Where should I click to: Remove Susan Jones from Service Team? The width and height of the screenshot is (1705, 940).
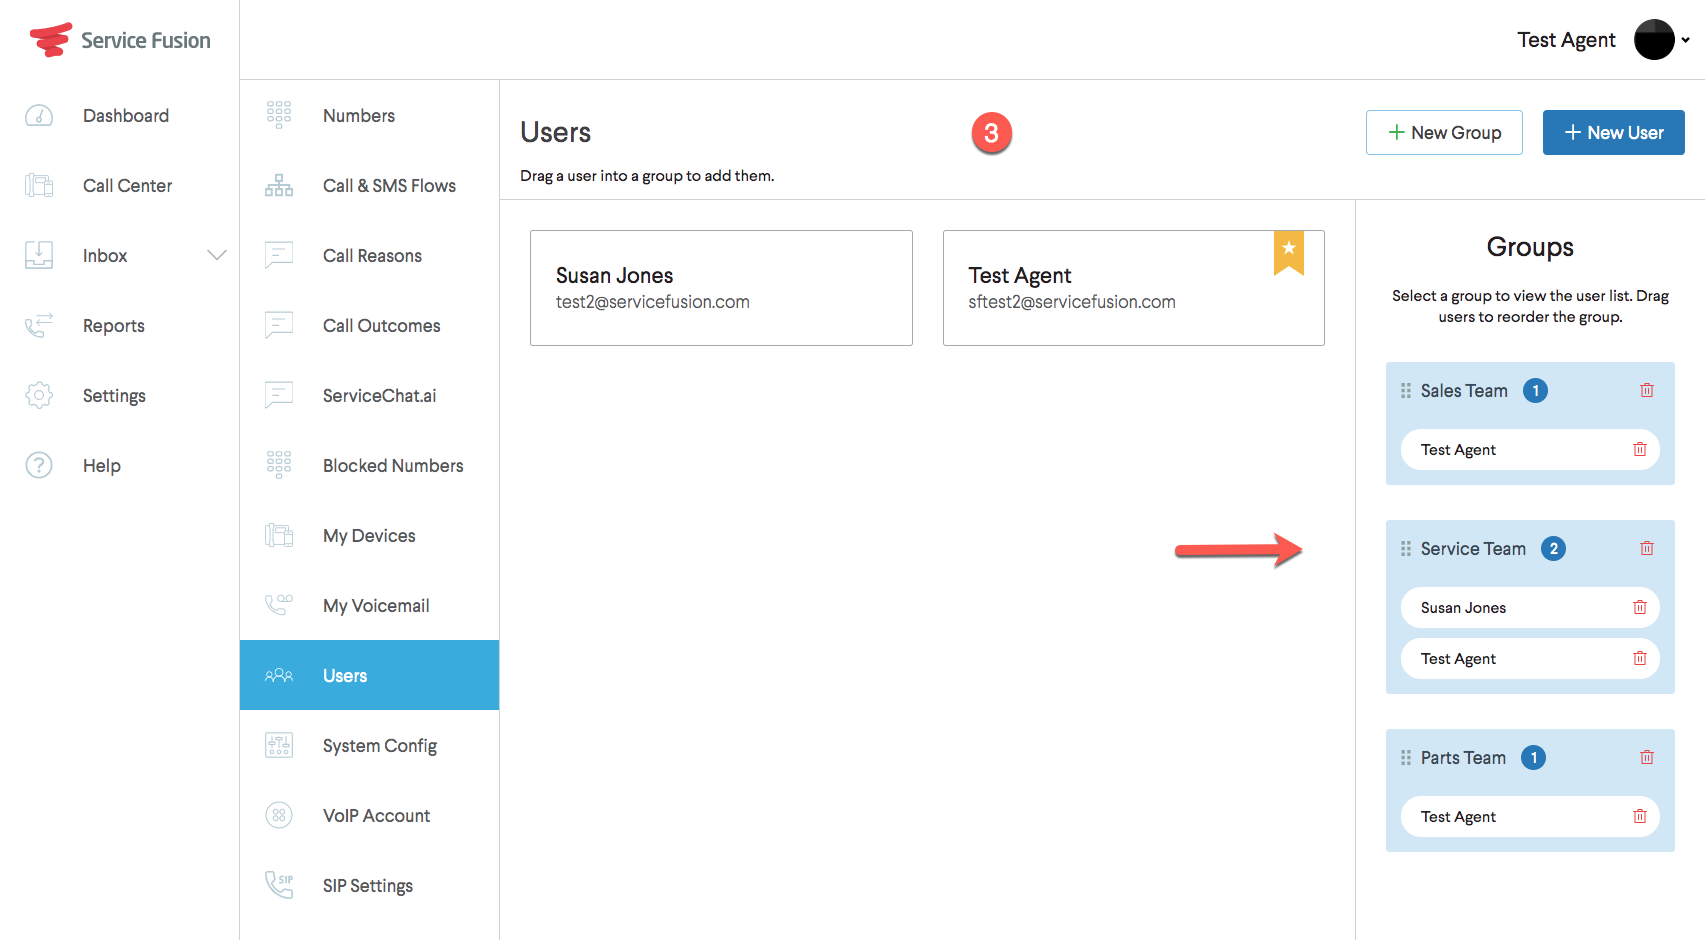point(1640,607)
